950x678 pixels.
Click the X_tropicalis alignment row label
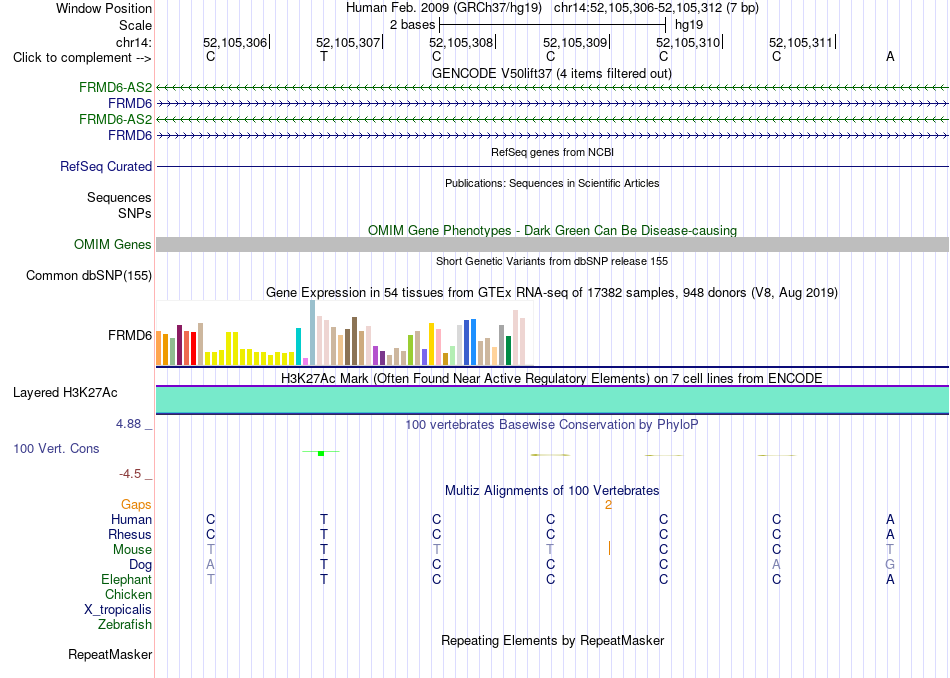tap(118, 610)
